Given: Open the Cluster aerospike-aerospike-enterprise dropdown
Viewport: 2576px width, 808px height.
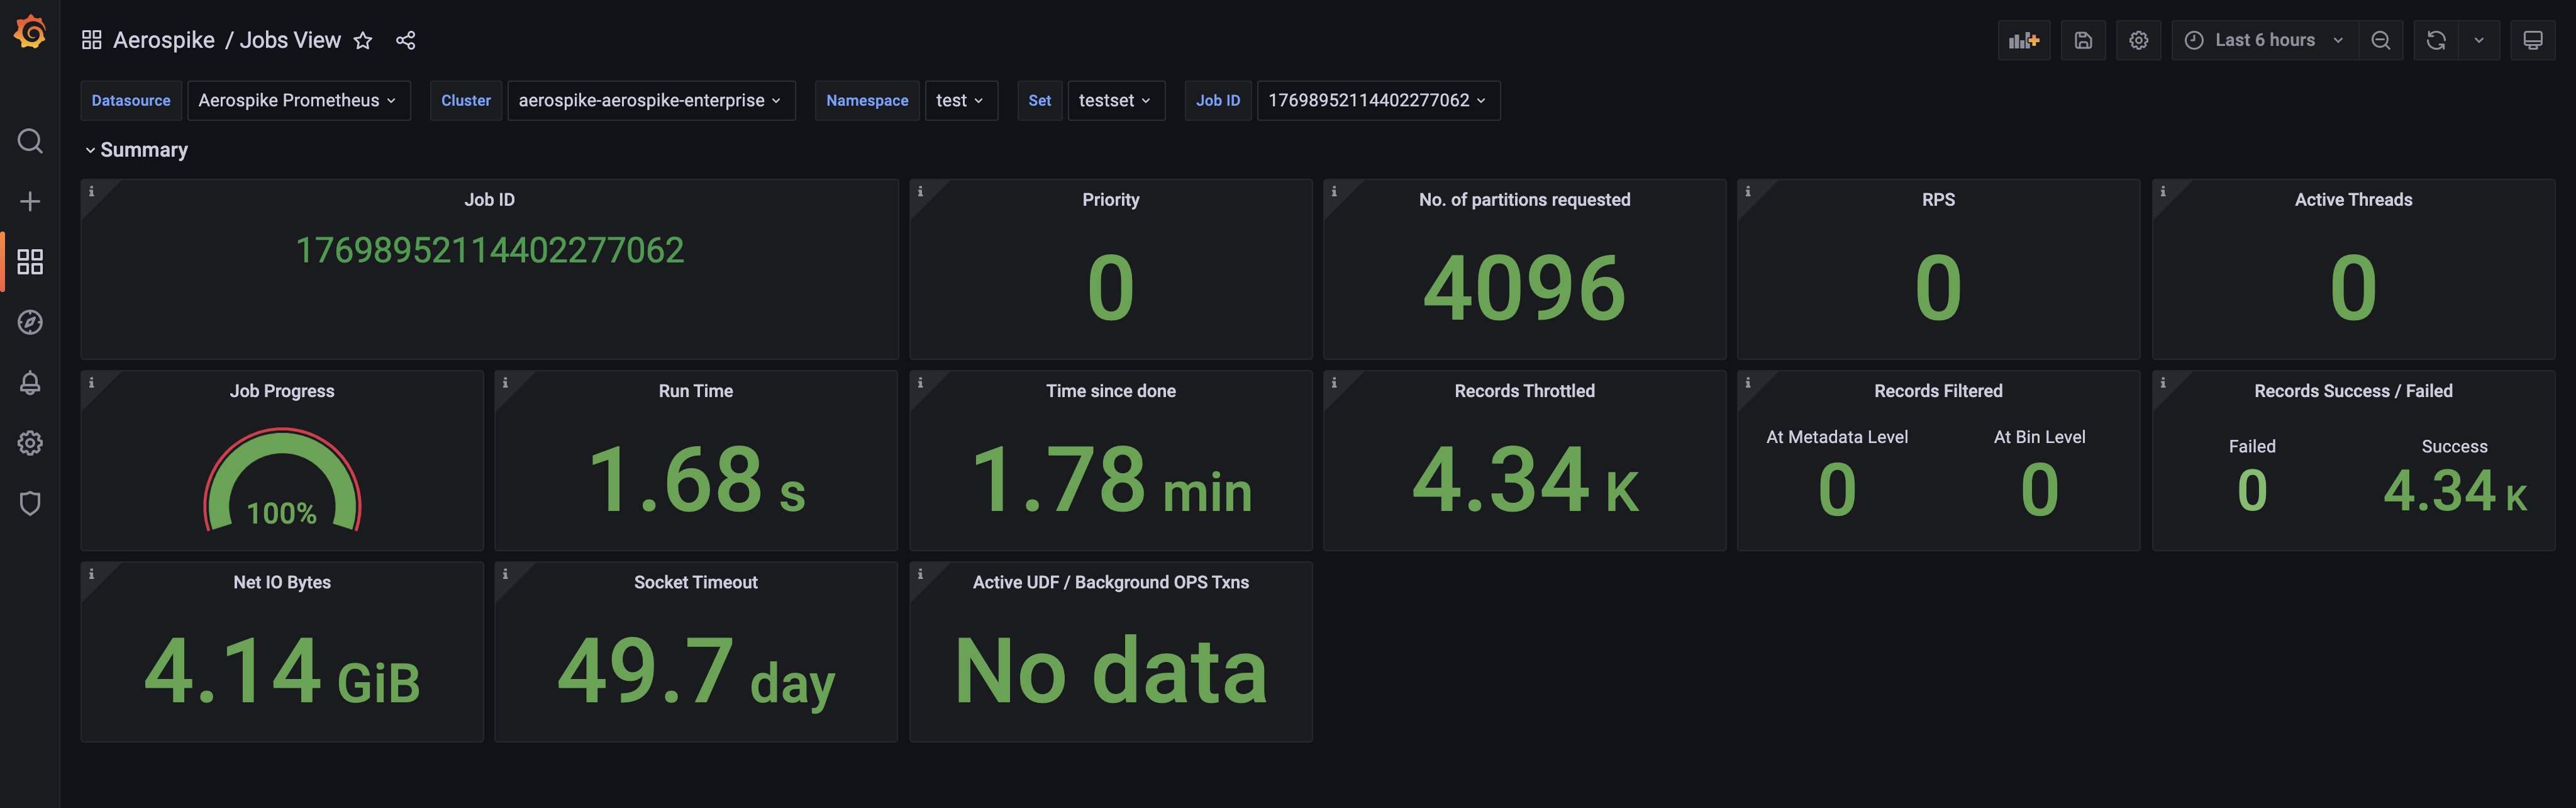Looking at the screenshot, I should click(x=650, y=100).
